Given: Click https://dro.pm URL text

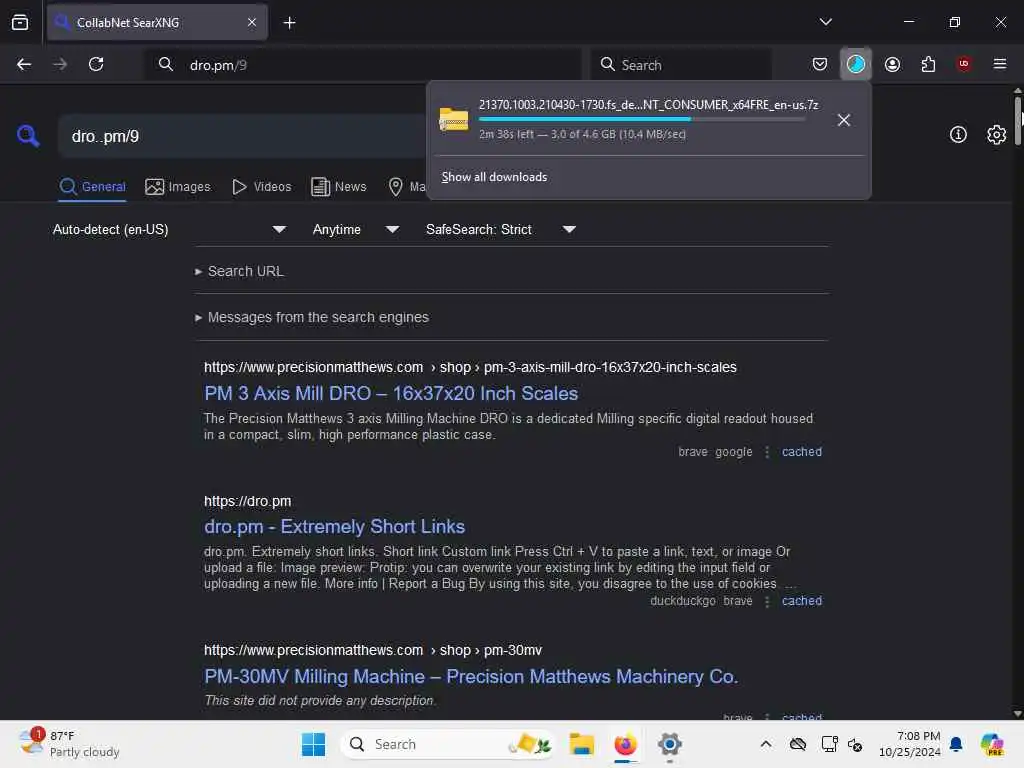Looking at the screenshot, I should coord(248,501).
